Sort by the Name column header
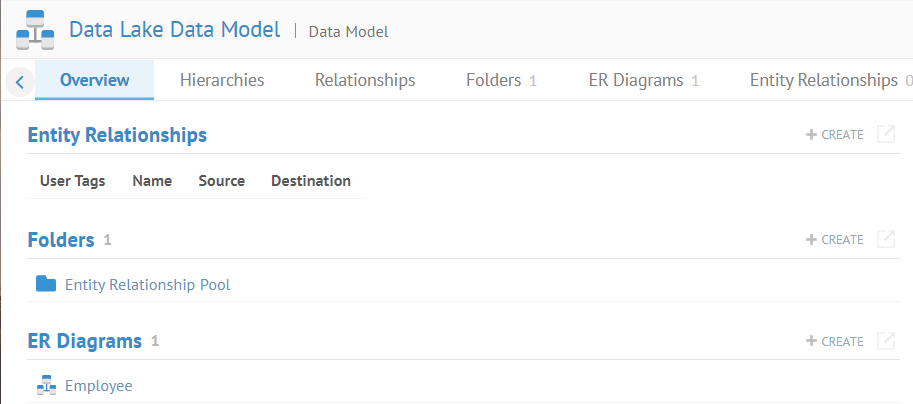 point(152,181)
